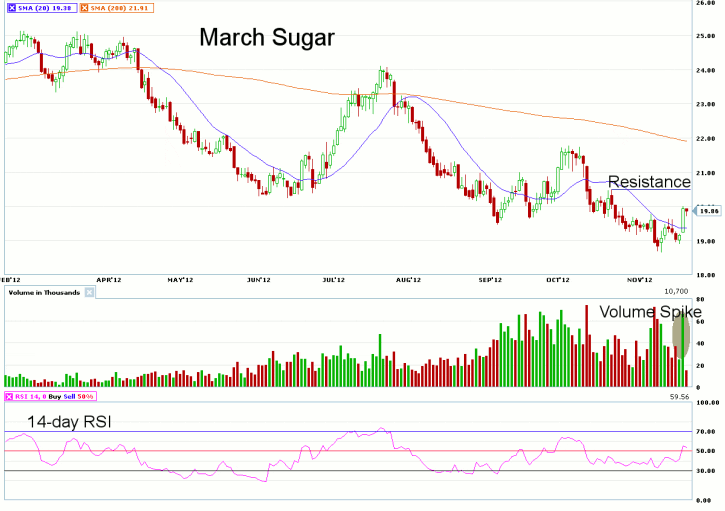Select the shaded volume spike ellipse marker
Image resolution: width=725 pixels, height=511 pixels.
[x=684, y=335]
